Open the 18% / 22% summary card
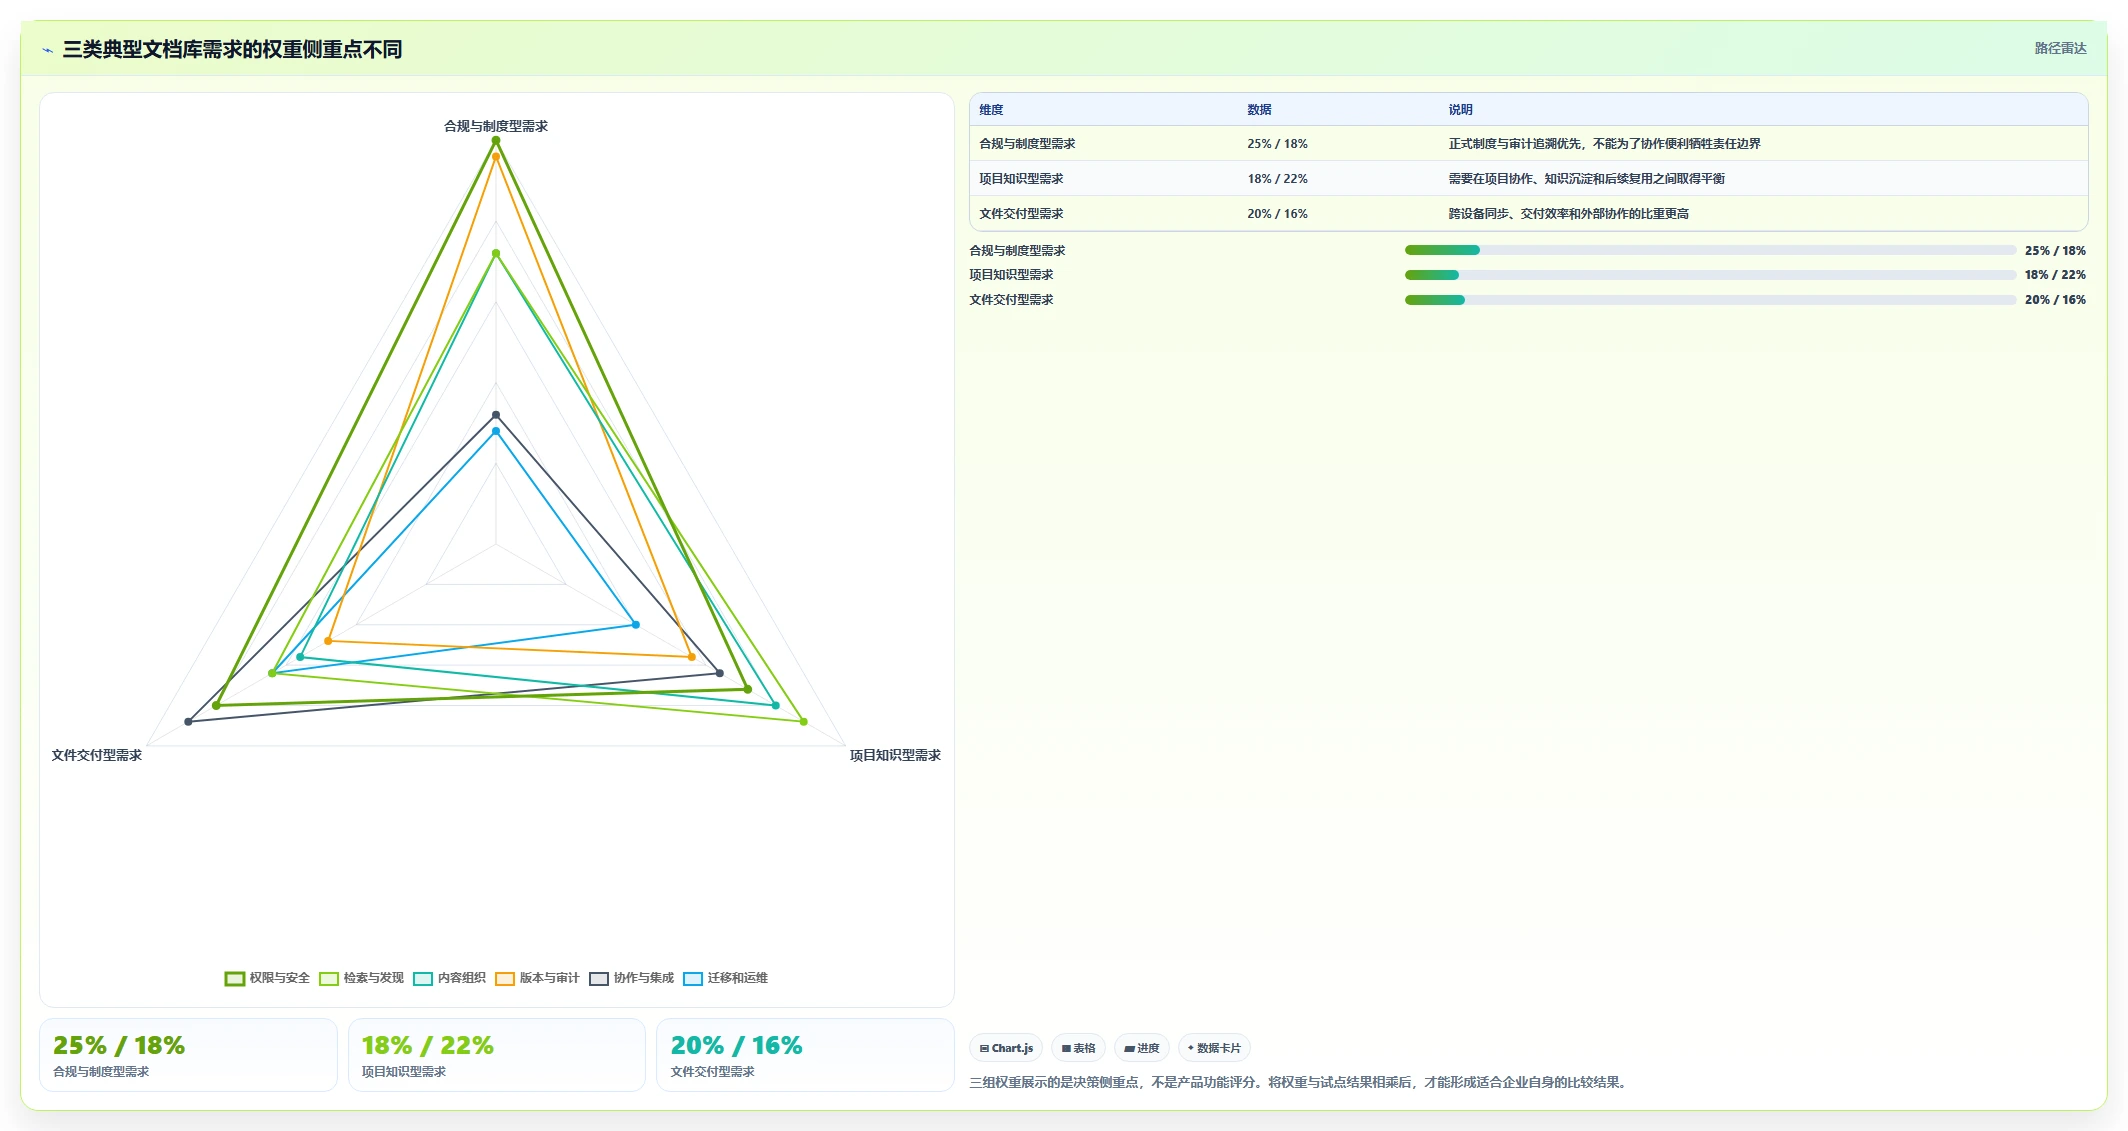The width and height of the screenshot is (2128, 1131). 497,1055
